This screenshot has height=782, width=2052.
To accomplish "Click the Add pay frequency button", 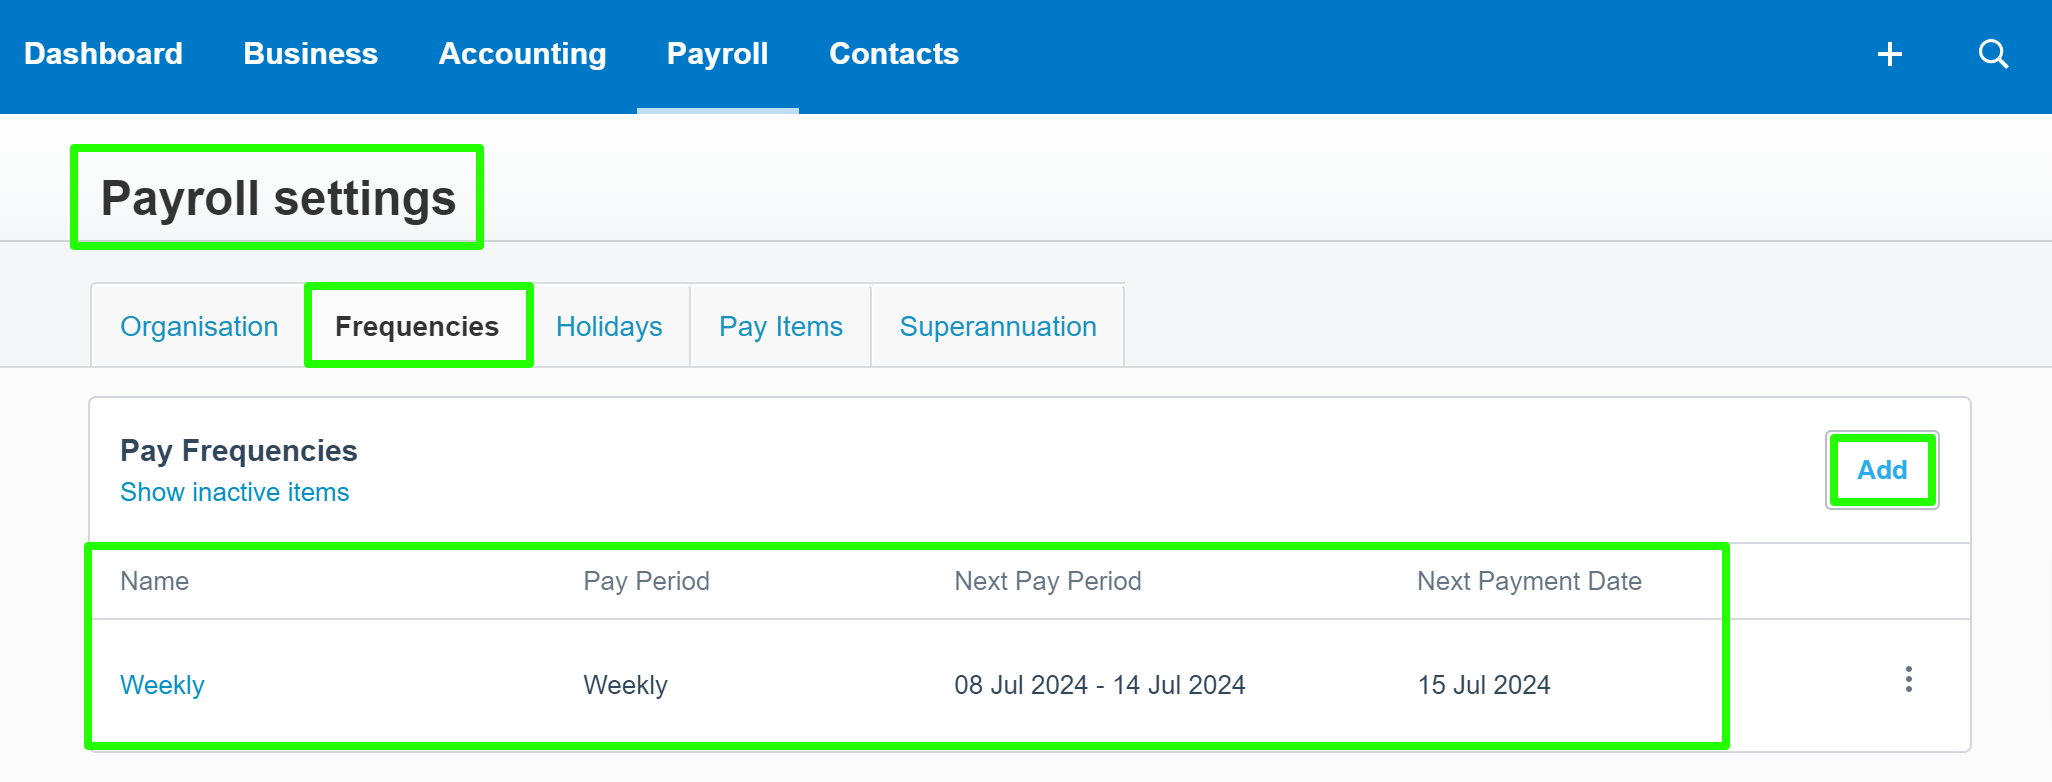I will point(1882,470).
